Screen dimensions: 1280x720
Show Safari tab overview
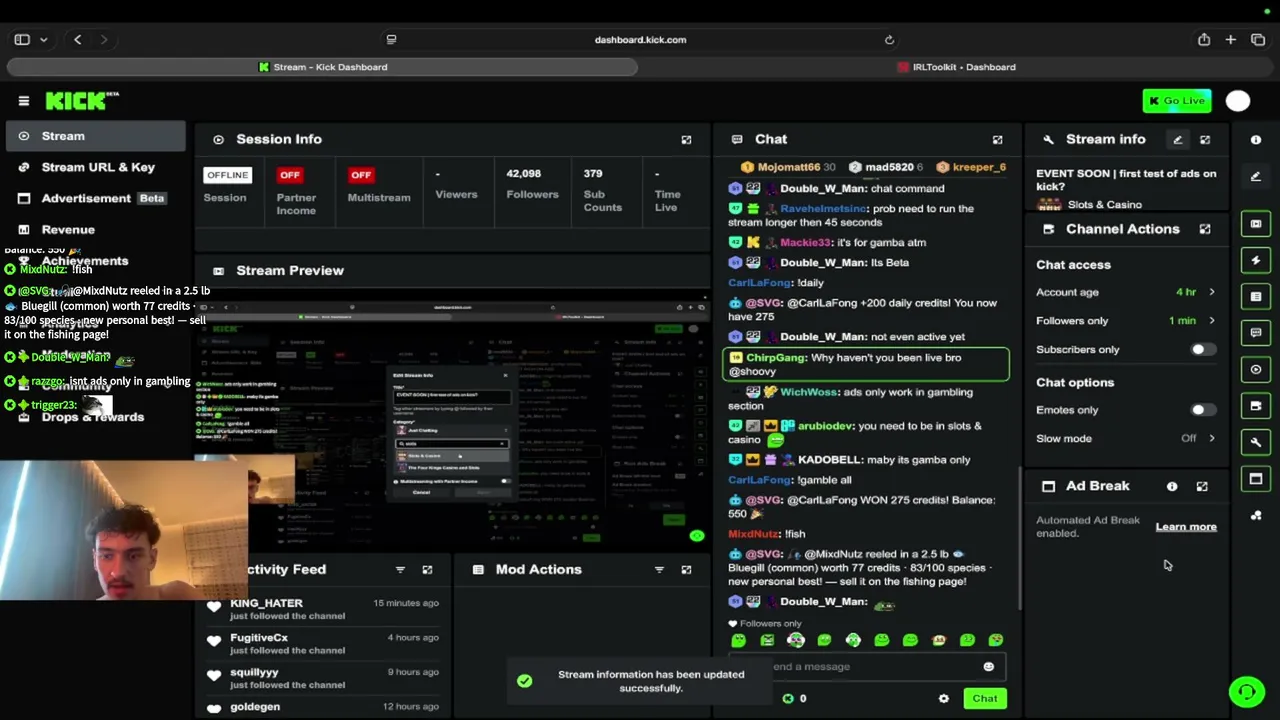1258,40
